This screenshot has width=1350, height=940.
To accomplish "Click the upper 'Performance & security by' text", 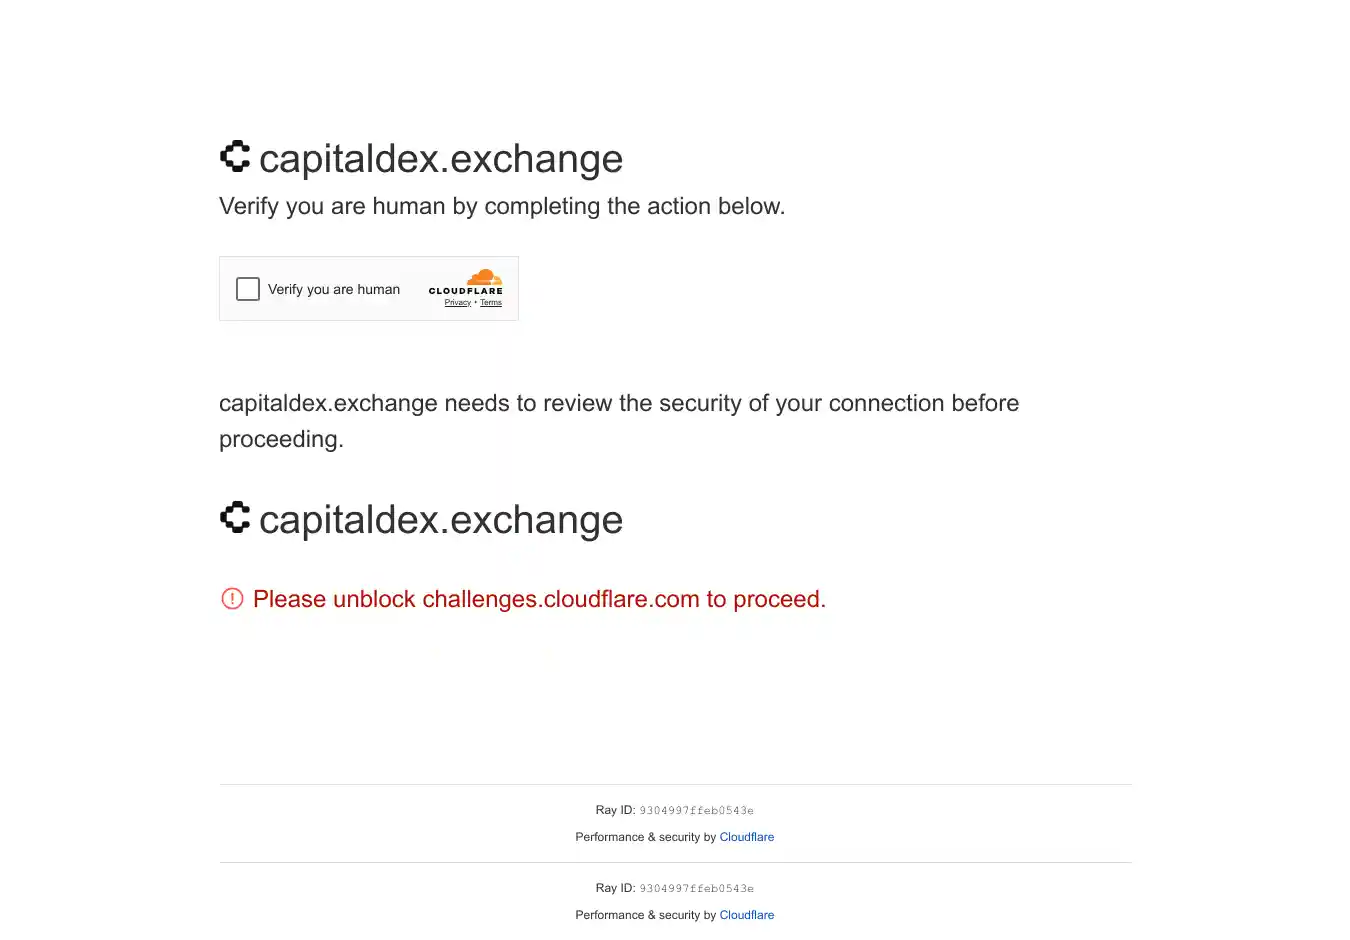I will [645, 837].
